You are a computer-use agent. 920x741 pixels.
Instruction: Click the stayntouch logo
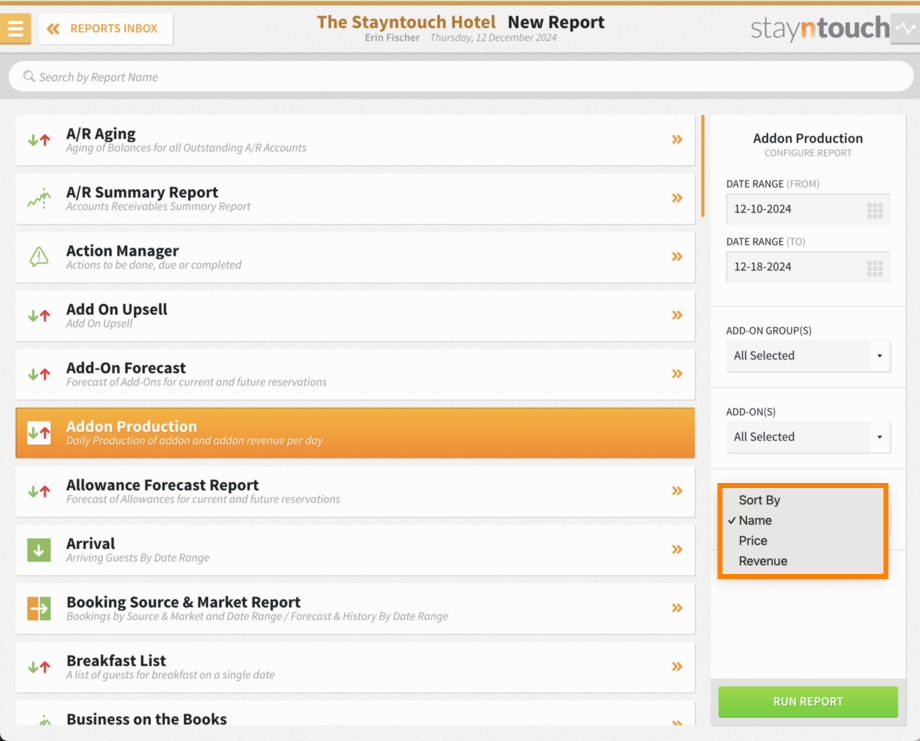(x=820, y=28)
